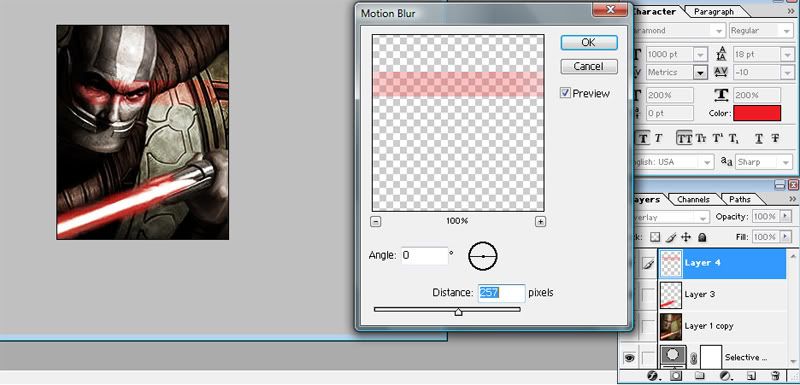
Task: Toggle Underline style
Action: pyautogui.click(x=759, y=138)
